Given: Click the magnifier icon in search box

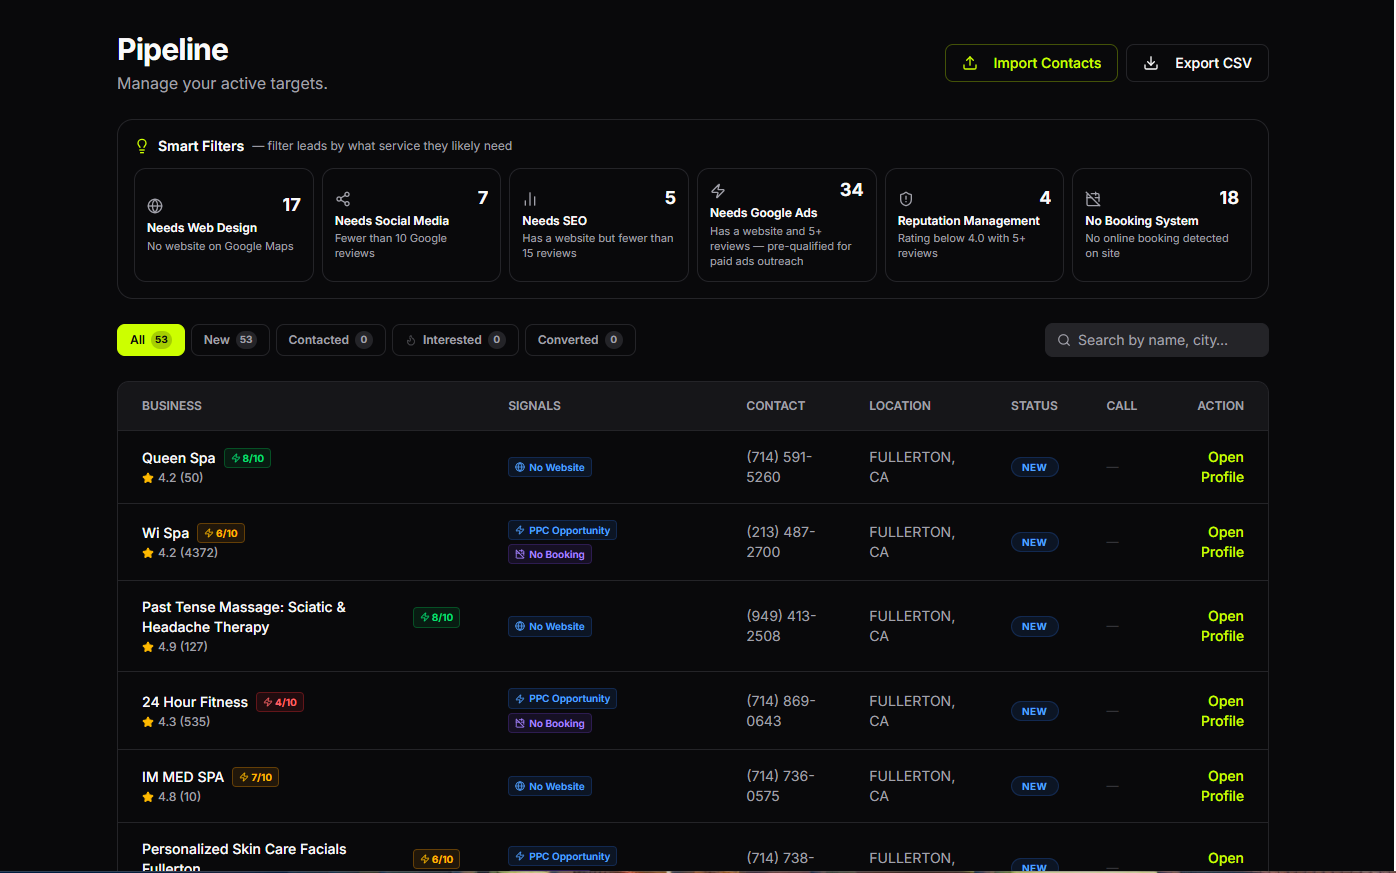Looking at the screenshot, I should click(x=1064, y=340).
